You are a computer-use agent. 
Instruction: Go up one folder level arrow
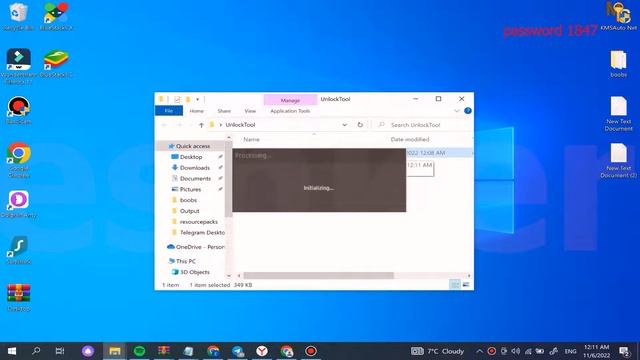pyautogui.click(x=201, y=125)
